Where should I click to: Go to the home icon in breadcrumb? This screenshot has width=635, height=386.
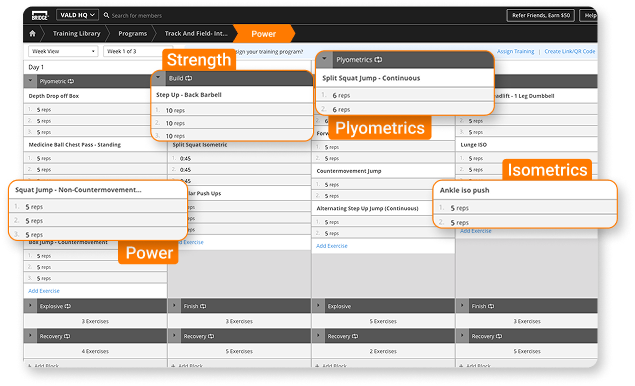32,34
